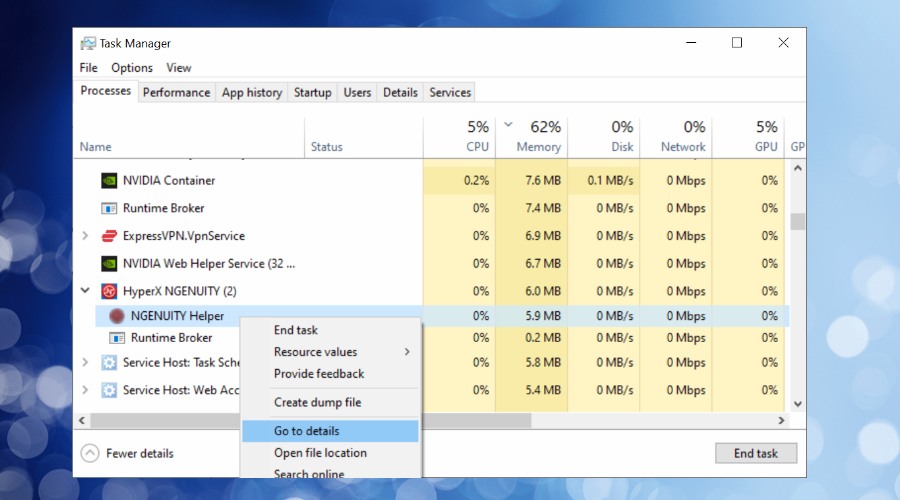The image size is (900, 500).
Task: Choose Provide feedback in context menu
Action: pos(330,374)
